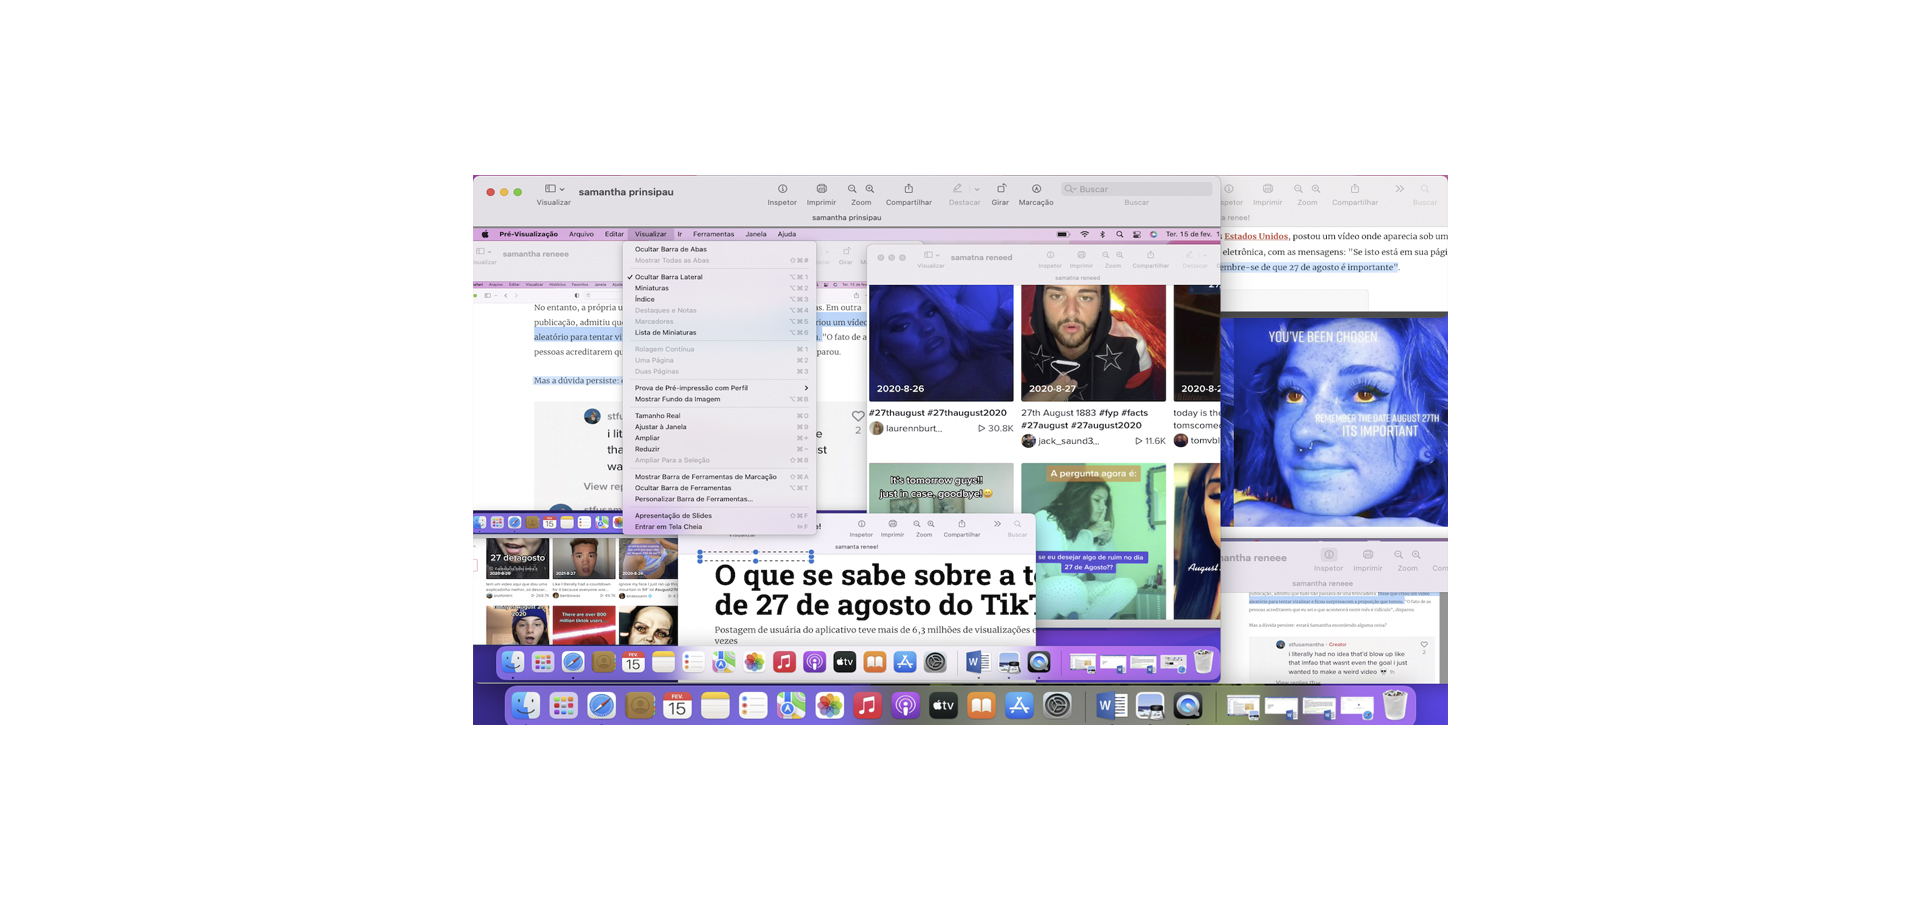Select Tamanho Real menu entry
Image resolution: width=1920 pixels, height=900 pixels.
click(x=719, y=416)
